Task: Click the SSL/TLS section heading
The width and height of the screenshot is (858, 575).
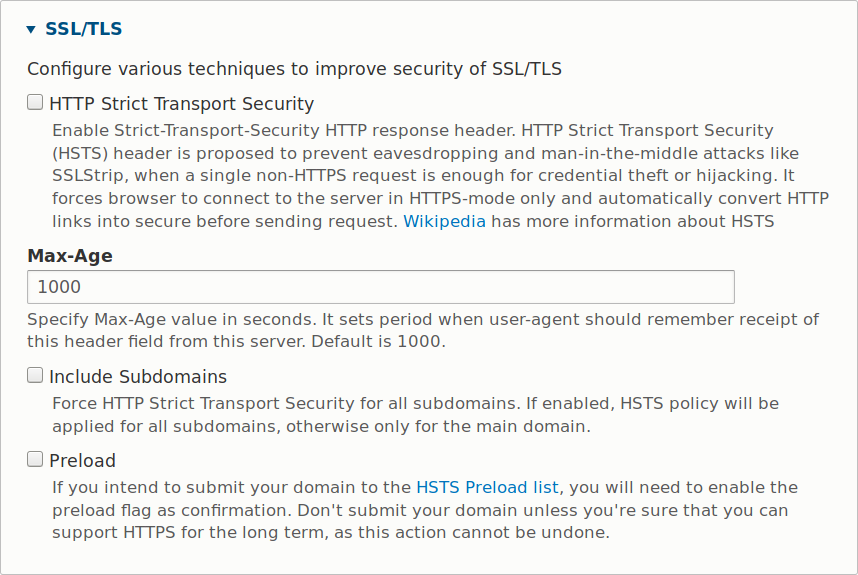Action: pos(83,29)
